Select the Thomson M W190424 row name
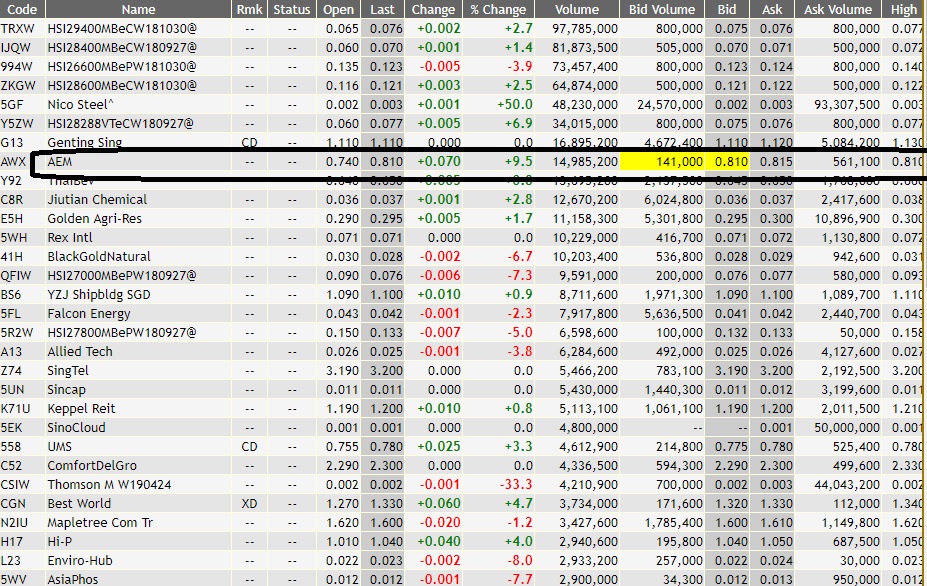The width and height of the screenshot is (927, 586). click(x=109, y=484)
